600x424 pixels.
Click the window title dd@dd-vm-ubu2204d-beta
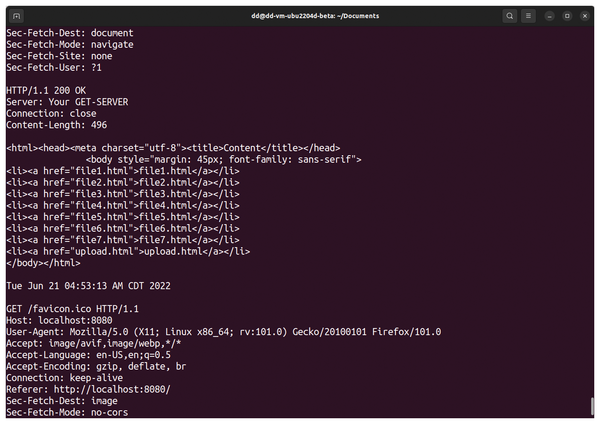click(315, 16)
